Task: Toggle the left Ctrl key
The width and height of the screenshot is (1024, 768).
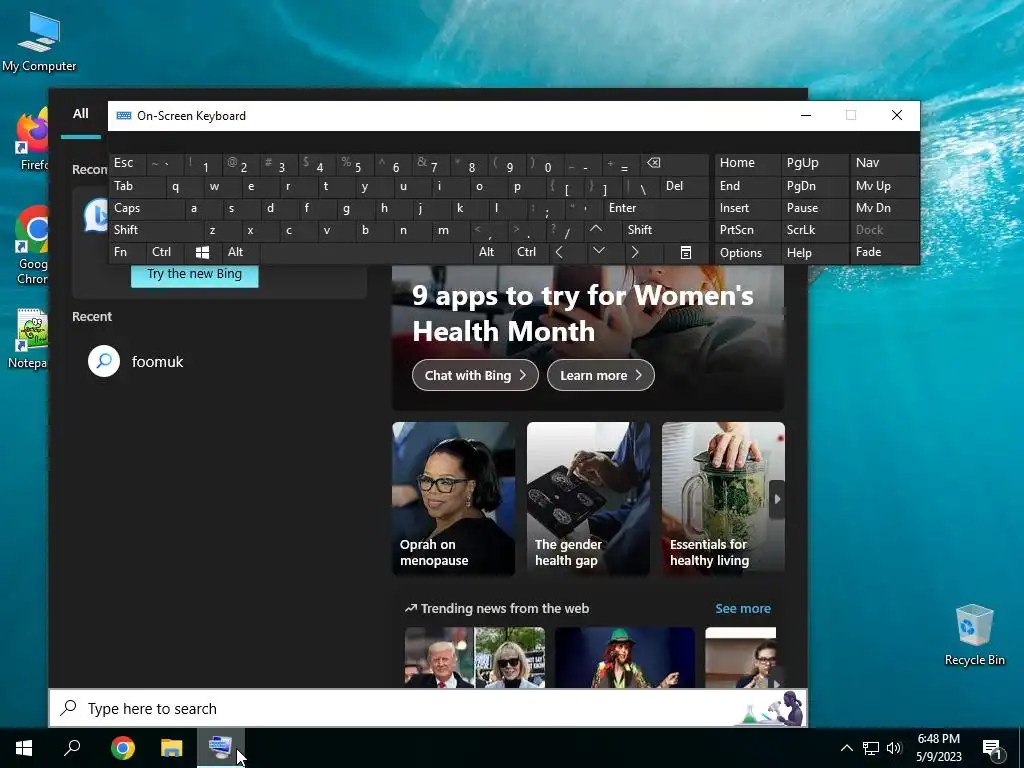Action: (165, 252)
